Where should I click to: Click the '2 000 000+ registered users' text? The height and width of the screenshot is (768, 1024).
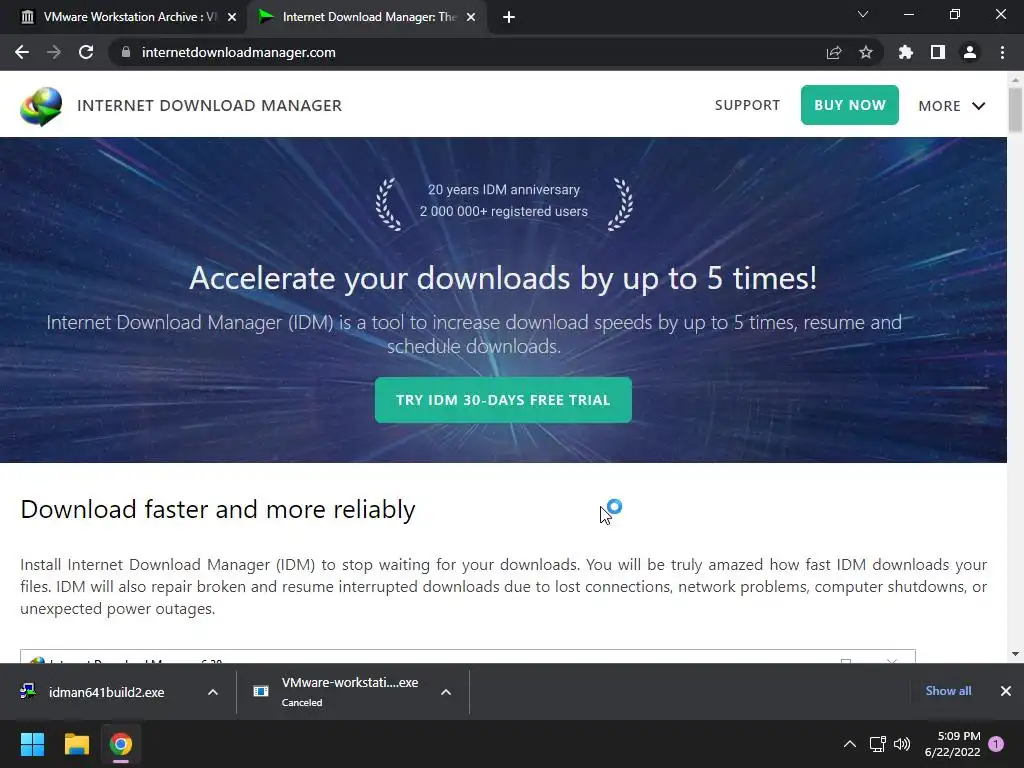(504, 211)
